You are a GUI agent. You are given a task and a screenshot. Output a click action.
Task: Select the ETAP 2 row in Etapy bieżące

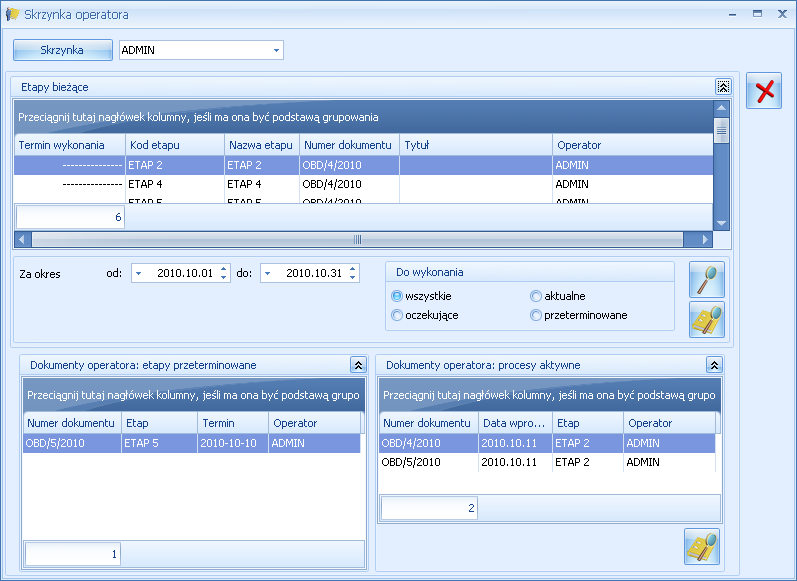[x=363, y=165]
